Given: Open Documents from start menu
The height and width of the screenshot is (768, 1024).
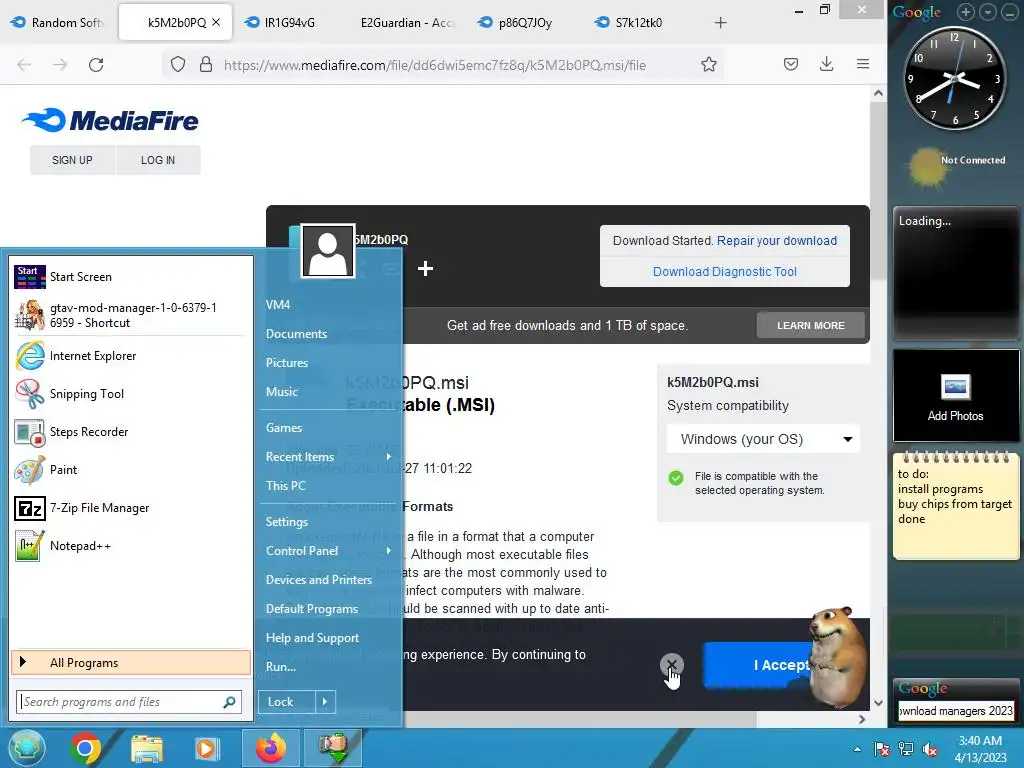Looking at the screenshot, I should pyautogui.click(x=296, y=334).
